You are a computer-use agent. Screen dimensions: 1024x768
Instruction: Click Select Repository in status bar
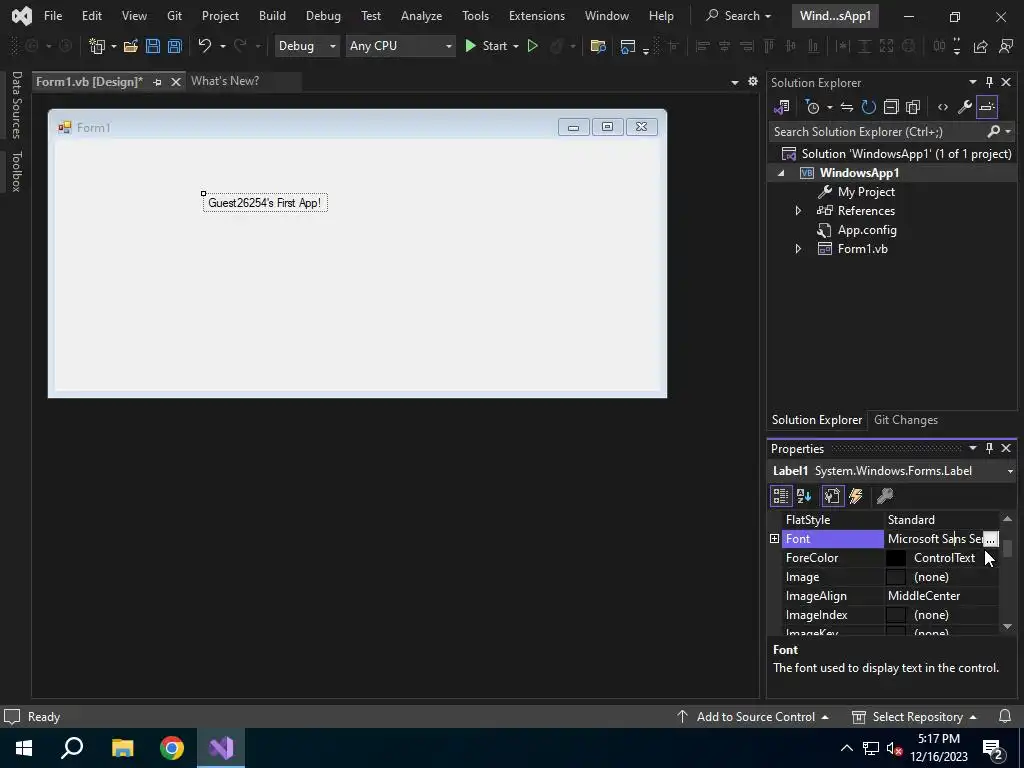point(914,717)
